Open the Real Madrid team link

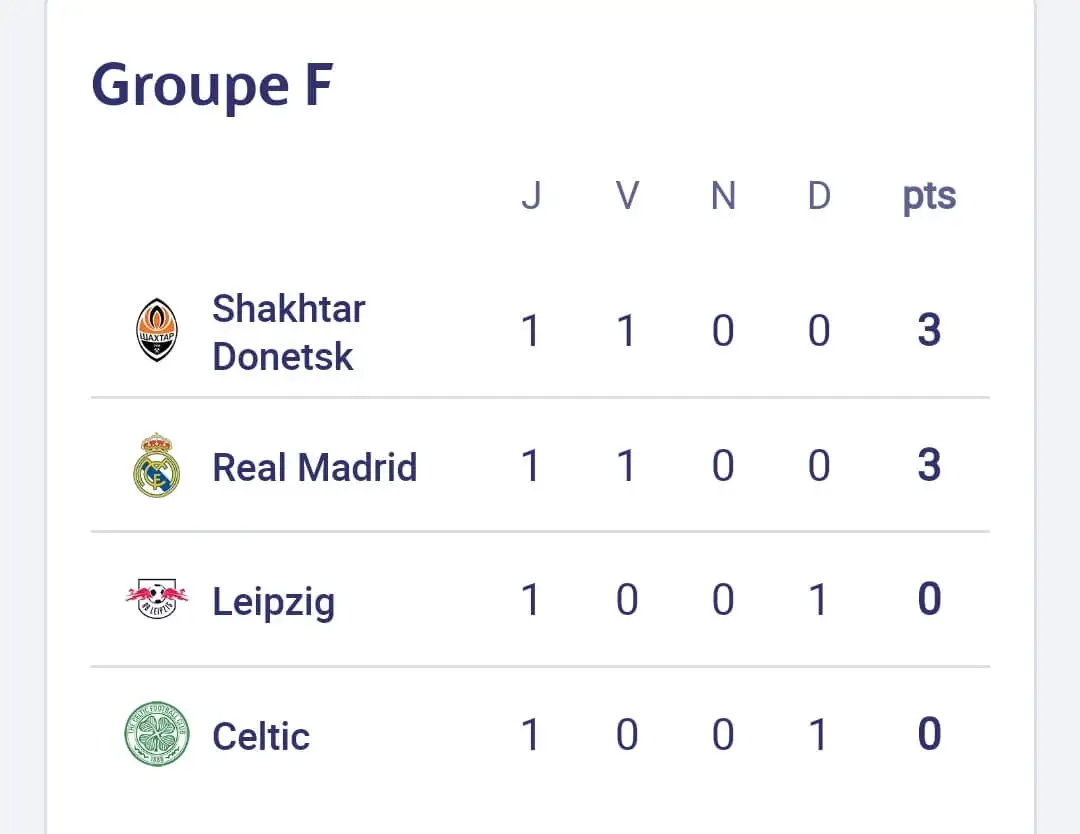(x=314, y=467)
